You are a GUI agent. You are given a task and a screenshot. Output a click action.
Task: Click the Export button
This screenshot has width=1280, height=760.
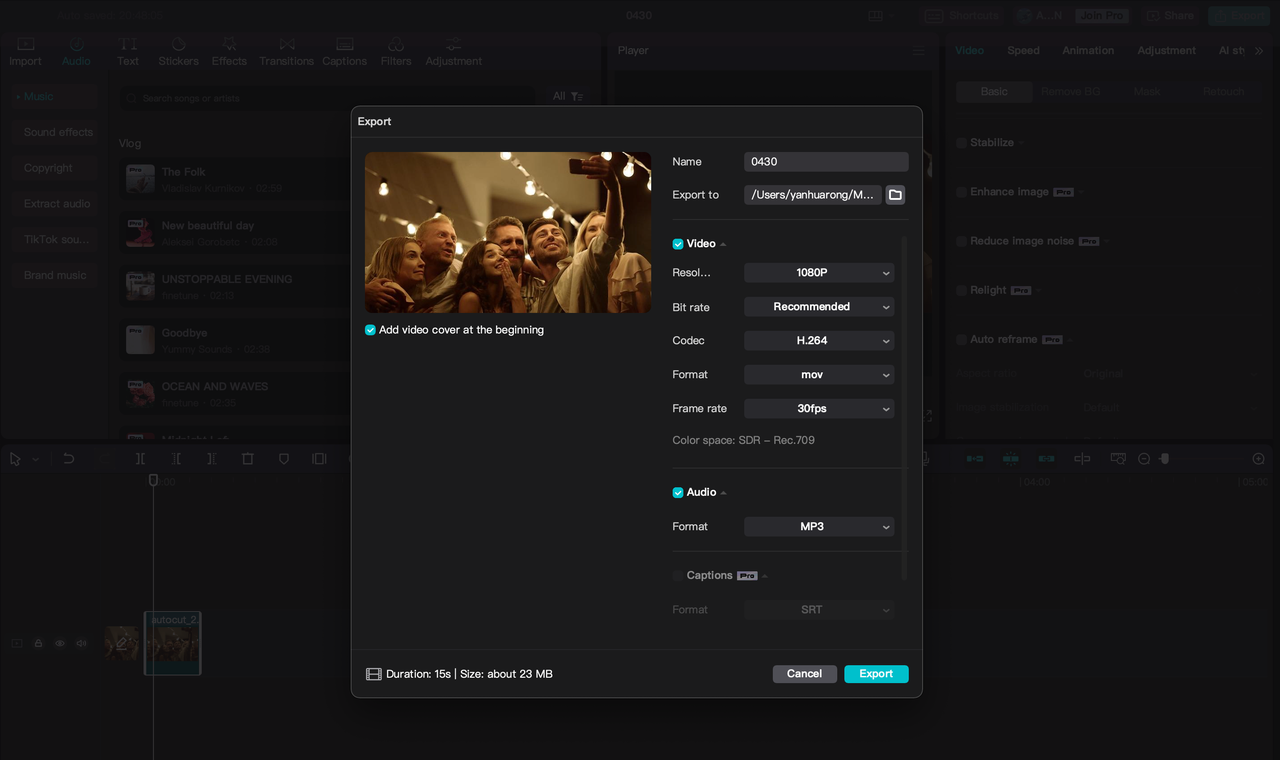coord(876,673)
